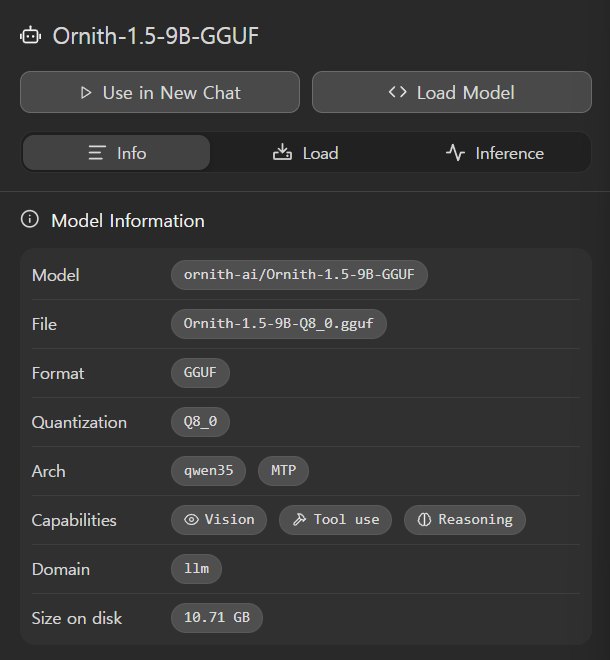Screen dimensions: 610x660
Task: Click the Size on disk label
Action: (x=77, y=618)
